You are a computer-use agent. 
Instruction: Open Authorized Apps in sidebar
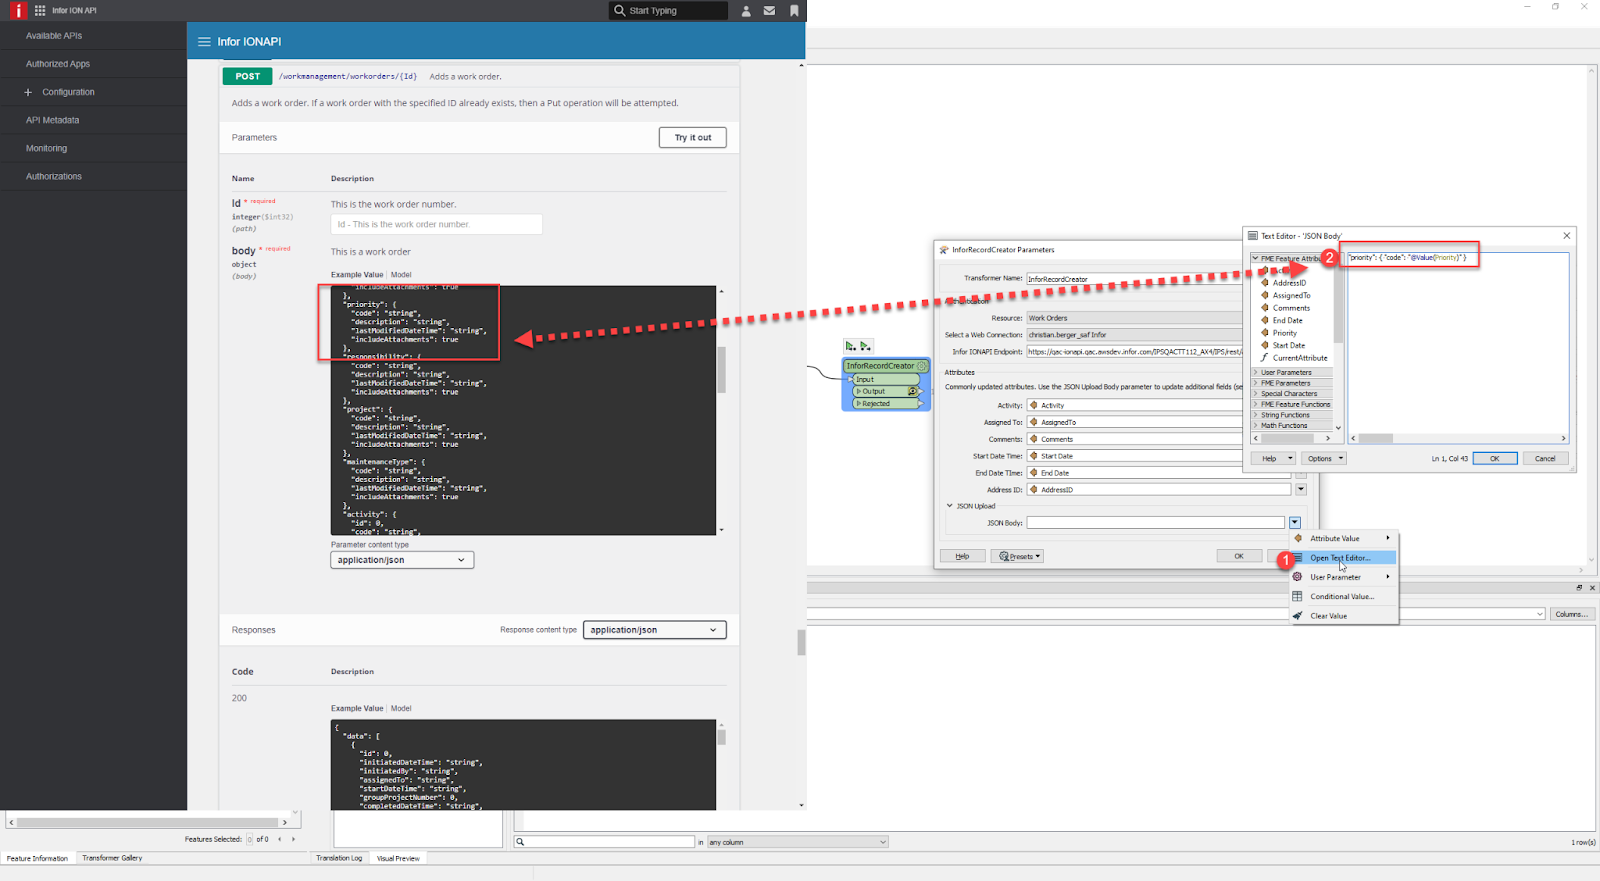58,64
